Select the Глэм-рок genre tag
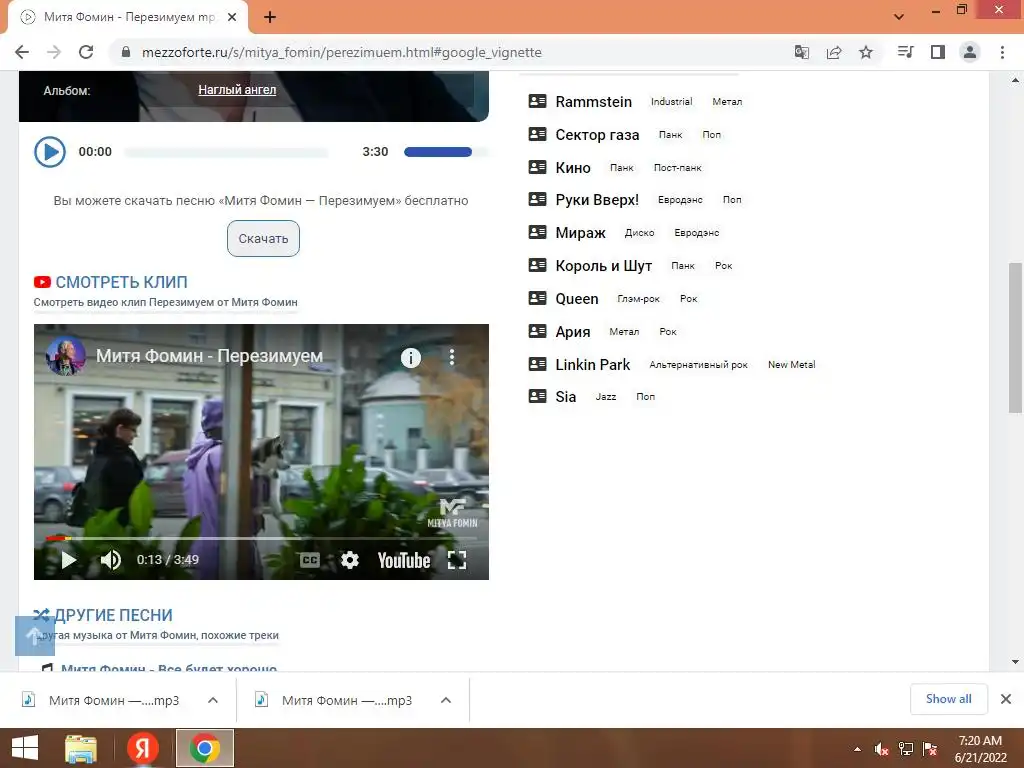 pyautogui.click(x=638, y=298)
